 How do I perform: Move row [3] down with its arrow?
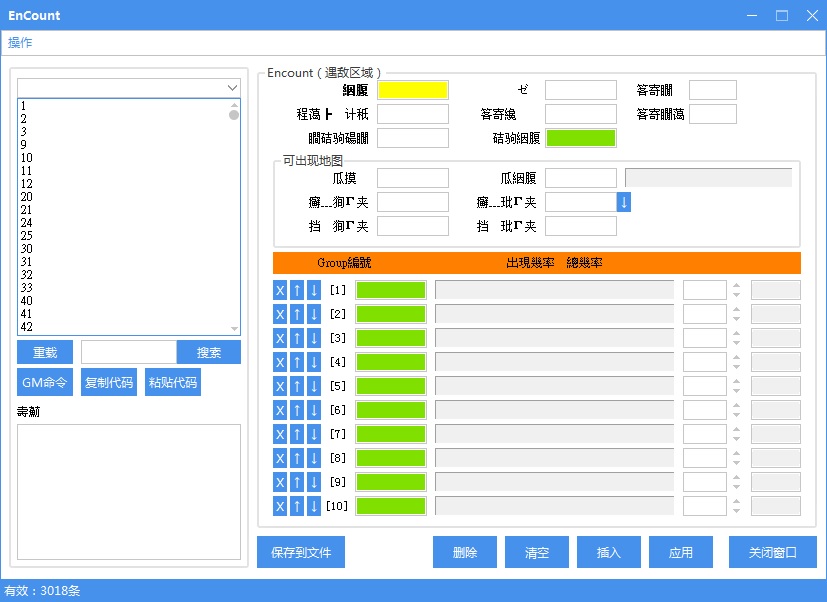(314, 338)
